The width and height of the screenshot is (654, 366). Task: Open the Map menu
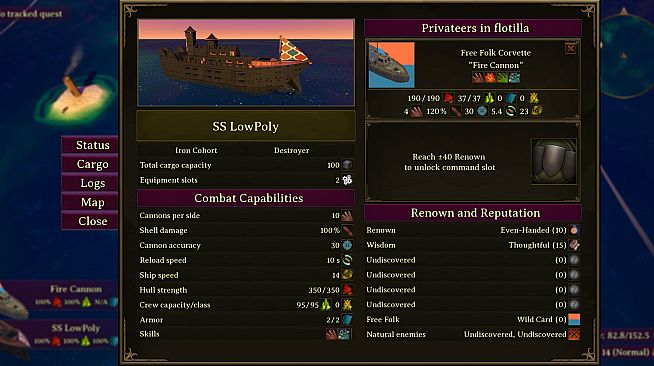point(91,202)
